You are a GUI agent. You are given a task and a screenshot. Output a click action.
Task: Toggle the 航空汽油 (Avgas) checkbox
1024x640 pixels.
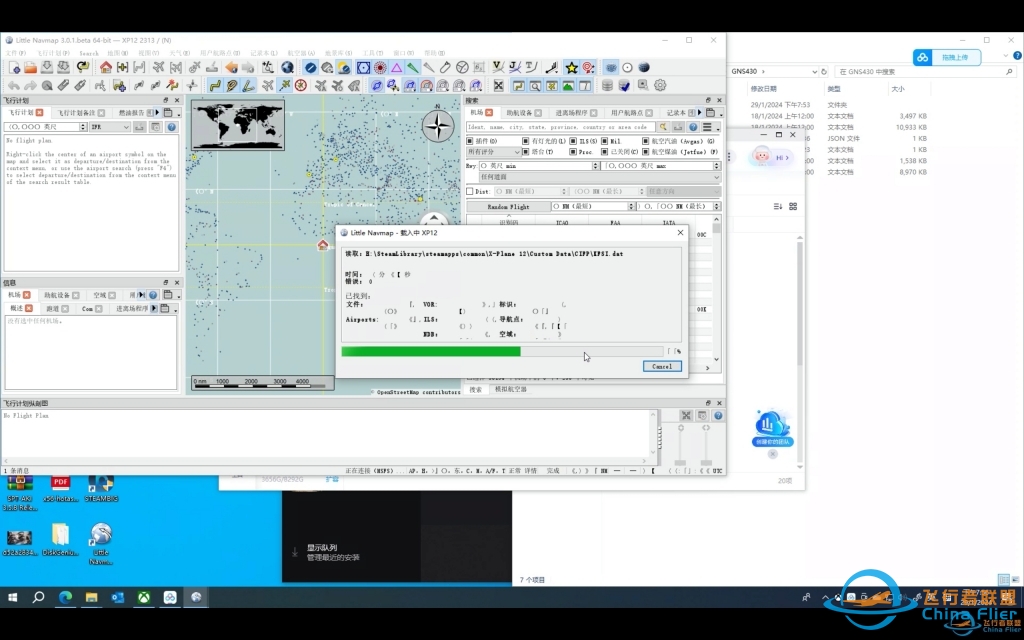tap(646, 140)
